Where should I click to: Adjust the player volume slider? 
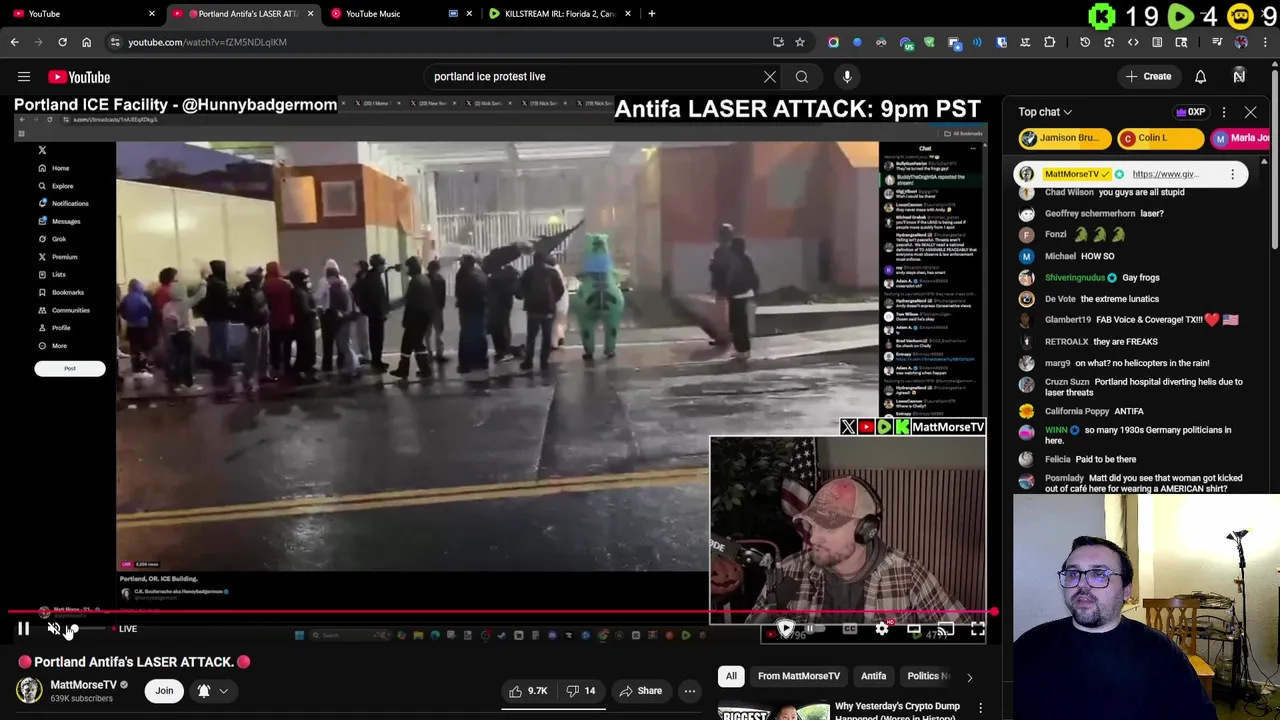[87, 629]
